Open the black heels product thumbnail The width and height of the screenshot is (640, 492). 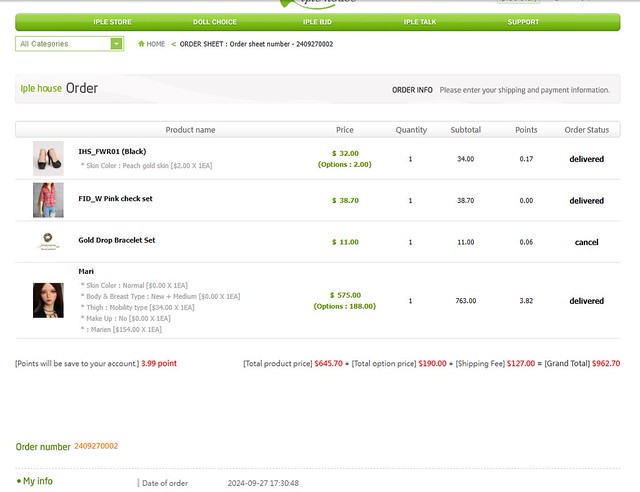tap(48, 158)
